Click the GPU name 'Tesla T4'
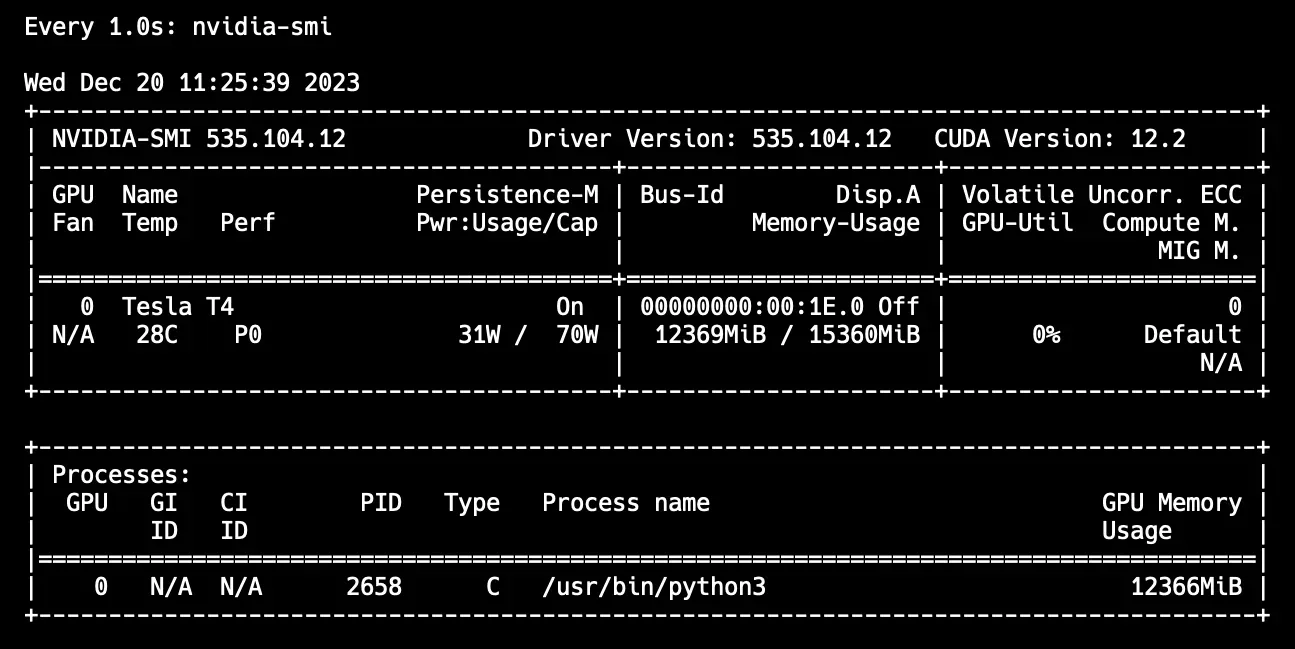The width and height of the screenshot is (1295, 649). coord(178,306)
